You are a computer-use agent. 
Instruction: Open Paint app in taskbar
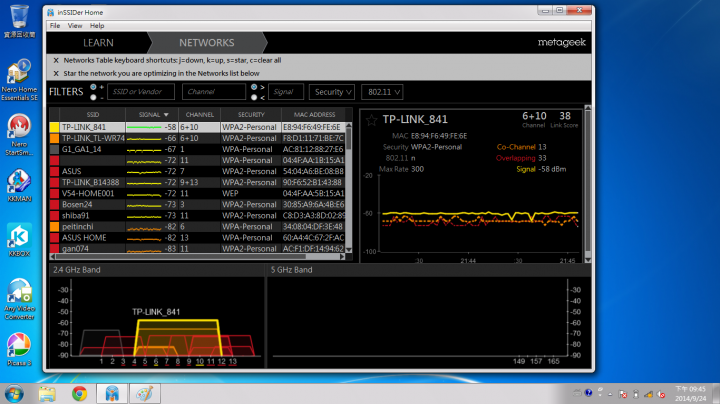click(144, 393)
